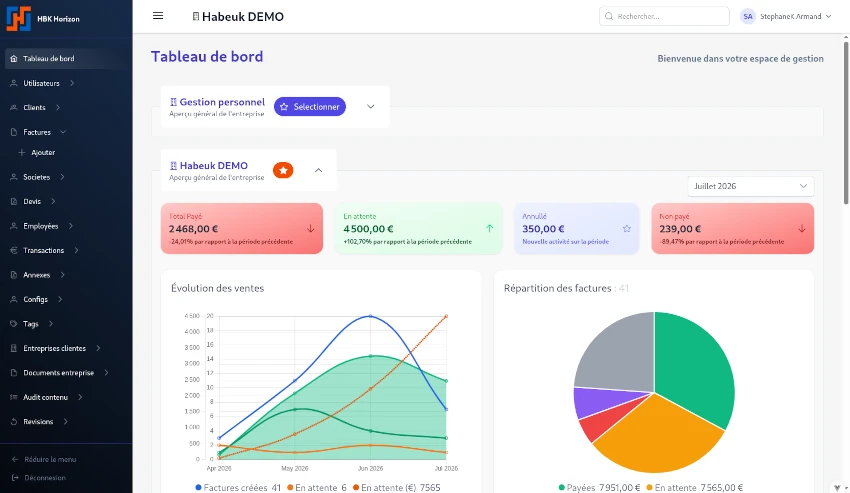Screen dimensions: 850x493
Task: Click the Tableau de bord home icon
Action: (14, 59)
